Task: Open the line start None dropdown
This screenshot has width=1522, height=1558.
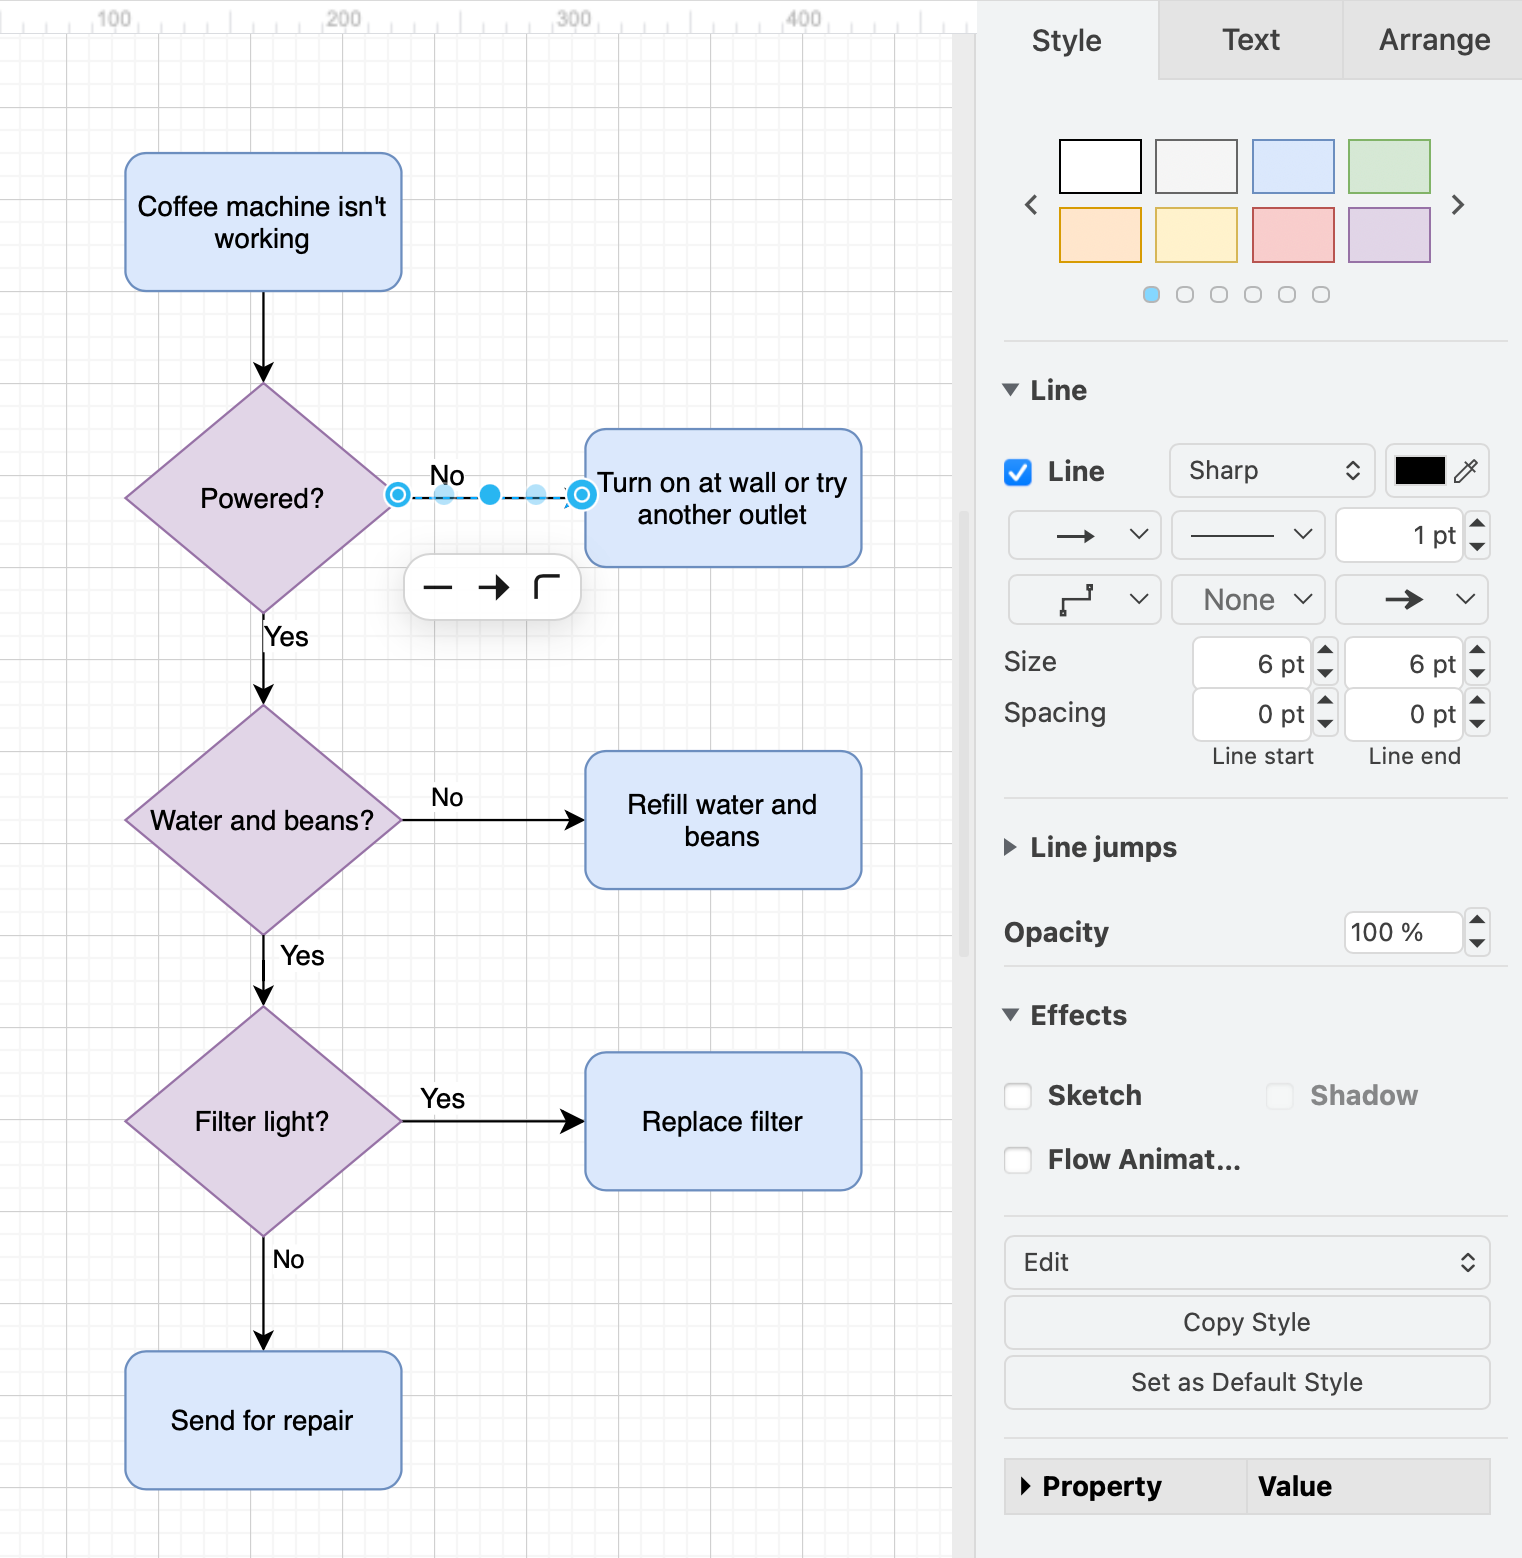Action: (1248, 599)
